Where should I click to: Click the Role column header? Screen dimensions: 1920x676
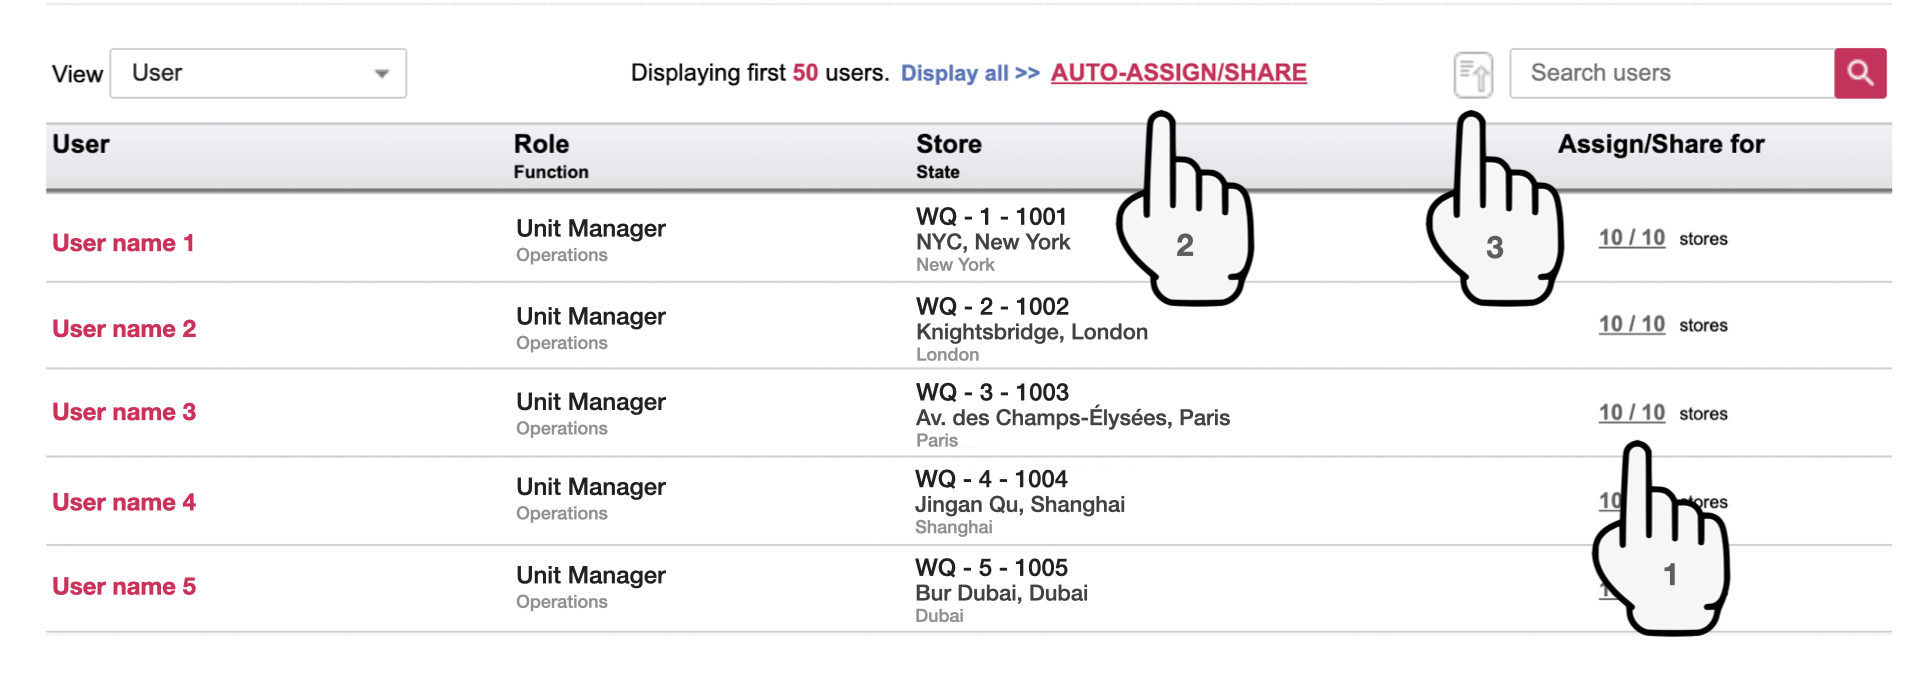(541, 144)
